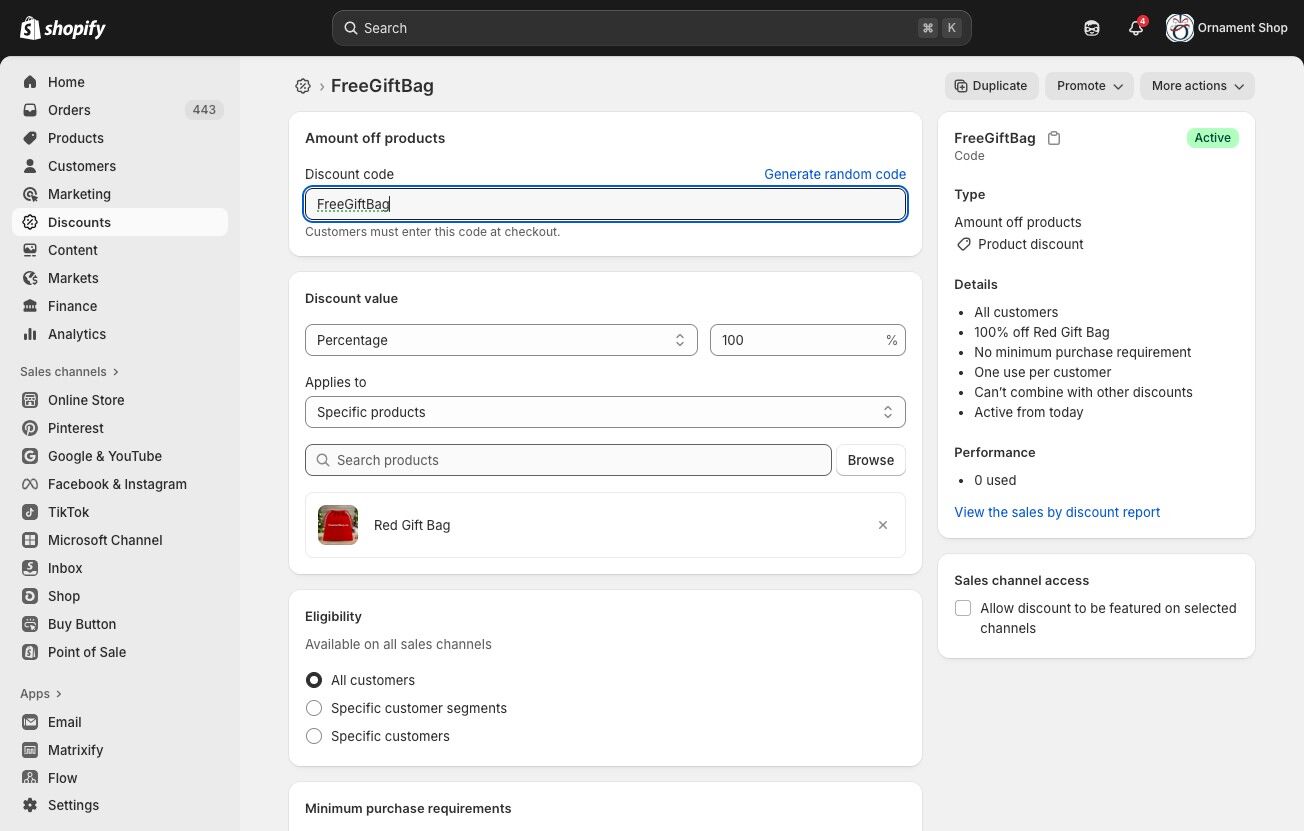
Task: Click the Discount code input field
Action: (605, 204)
